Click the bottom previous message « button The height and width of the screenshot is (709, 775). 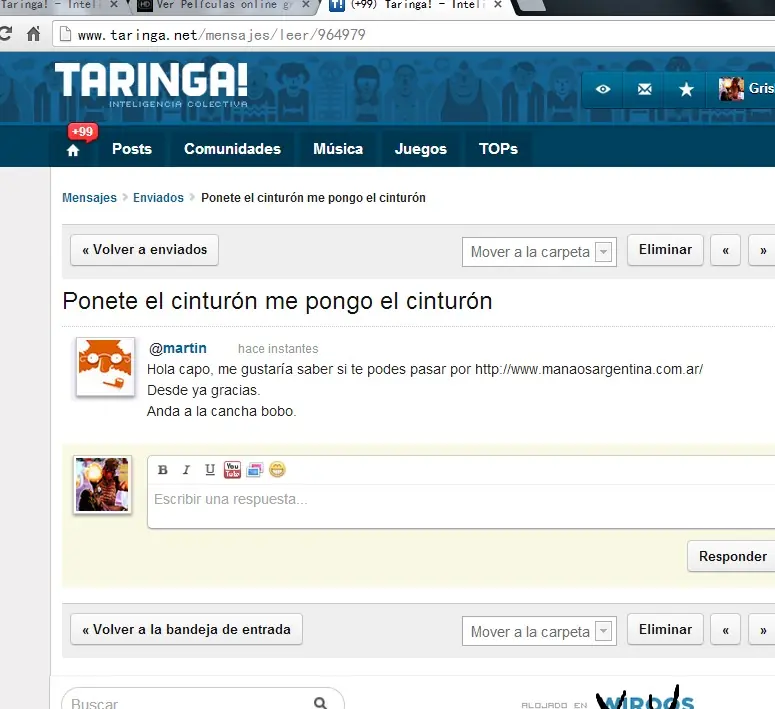point(725,629)
